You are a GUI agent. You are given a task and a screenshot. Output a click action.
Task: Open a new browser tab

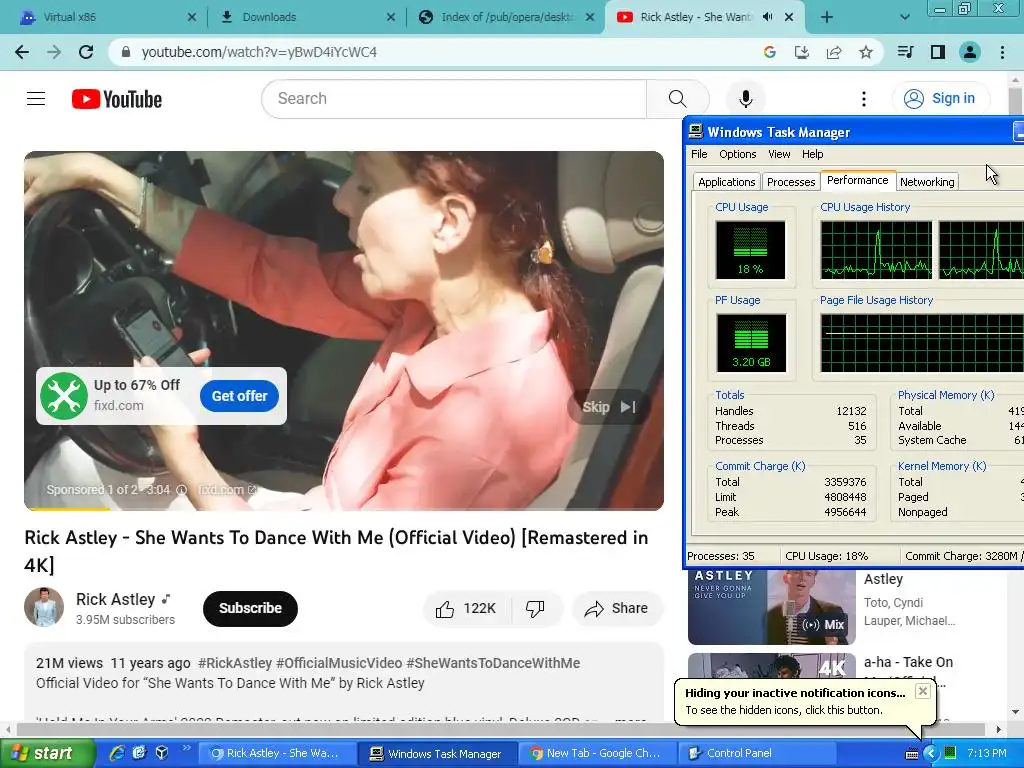point(827,17)
